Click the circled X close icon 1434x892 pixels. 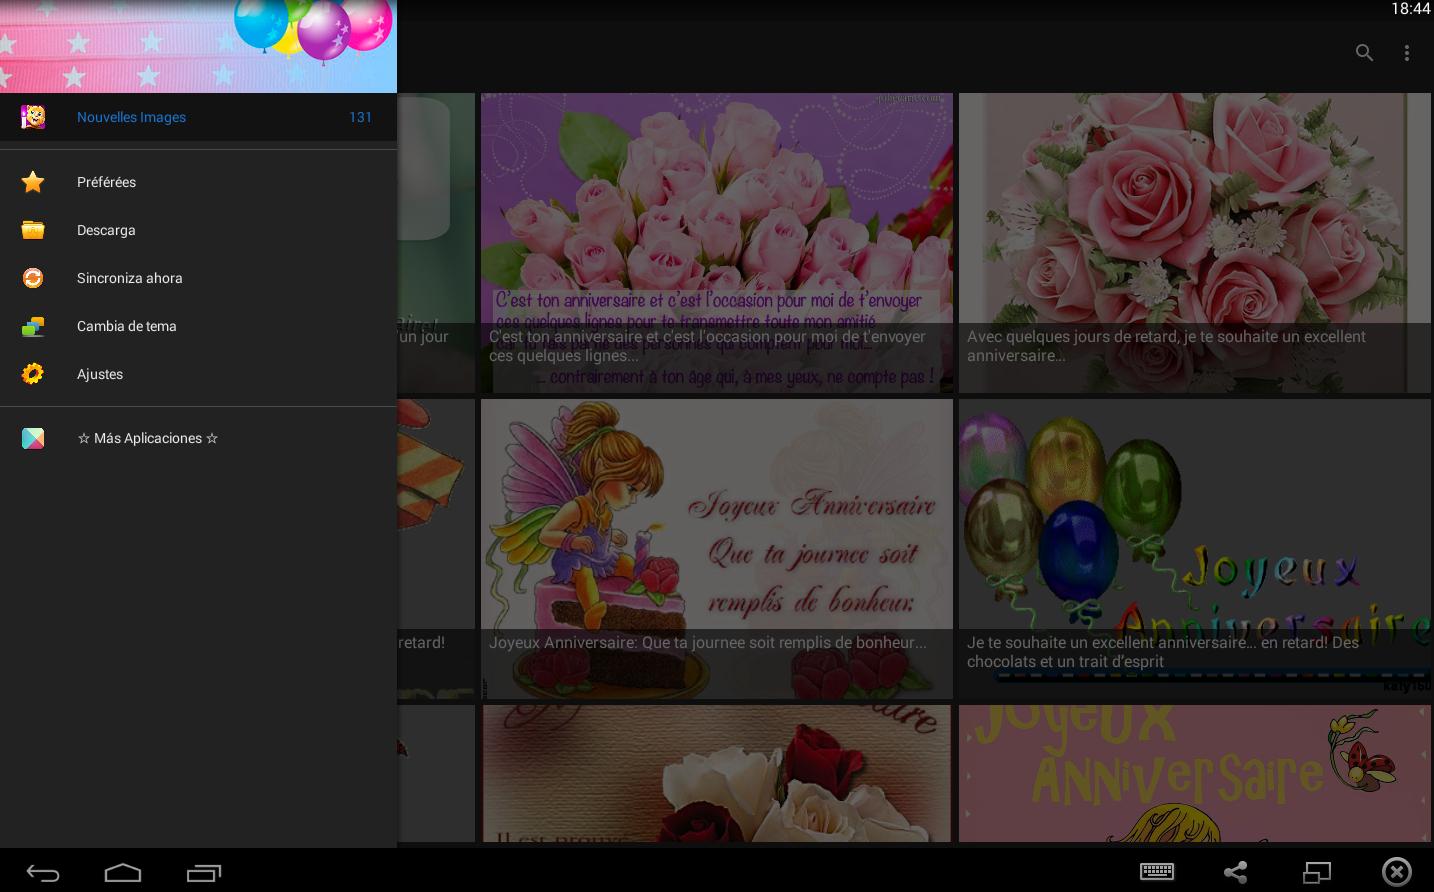[x=1396, y=871]
